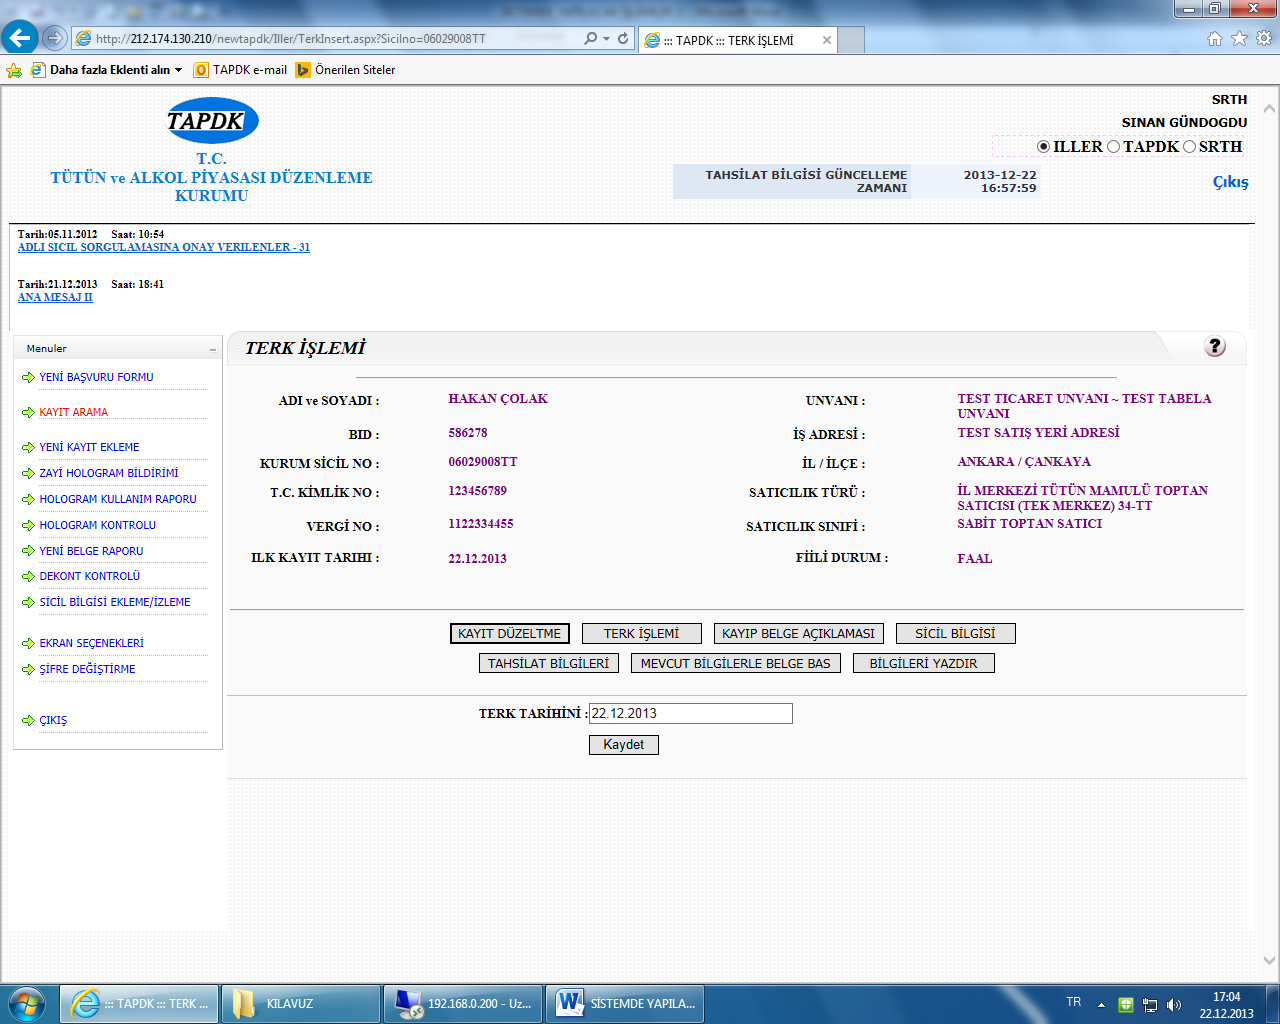The image size is (1280, 1024).
Task: Open the 192.168.0.200 remote desktop taskbar item
Action: [463, 1003]
